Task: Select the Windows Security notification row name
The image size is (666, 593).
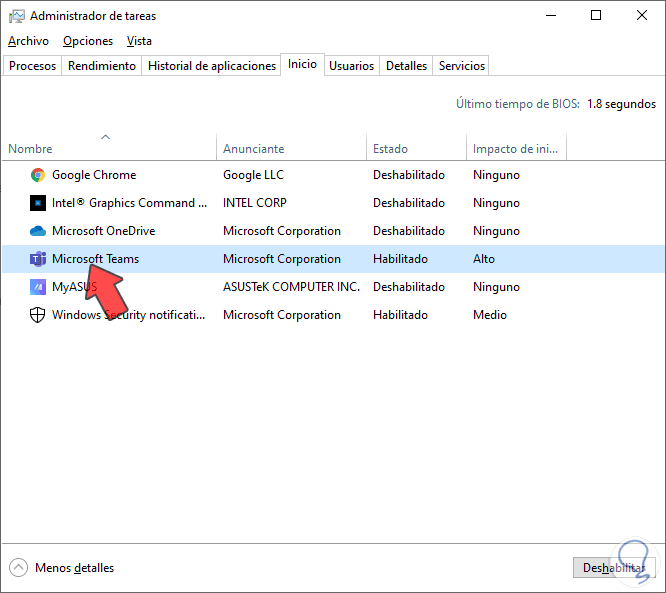Action: [x=128, y=315]
